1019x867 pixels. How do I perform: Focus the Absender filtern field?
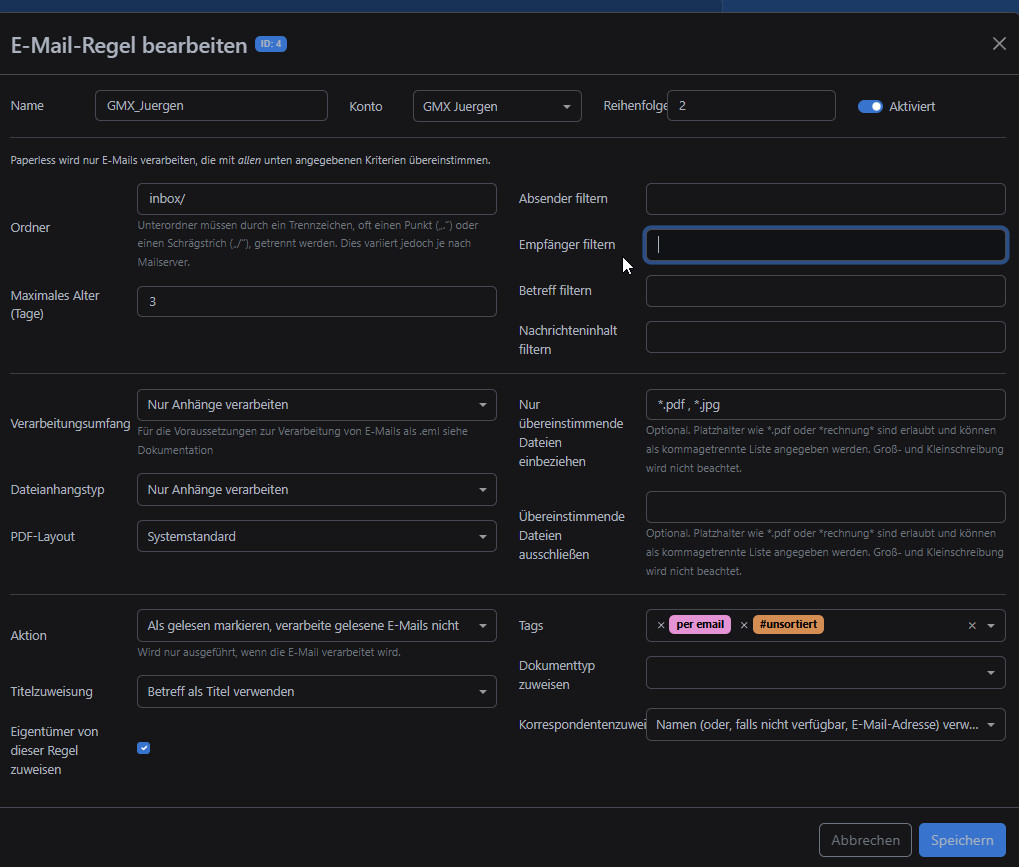pos(825,199)
